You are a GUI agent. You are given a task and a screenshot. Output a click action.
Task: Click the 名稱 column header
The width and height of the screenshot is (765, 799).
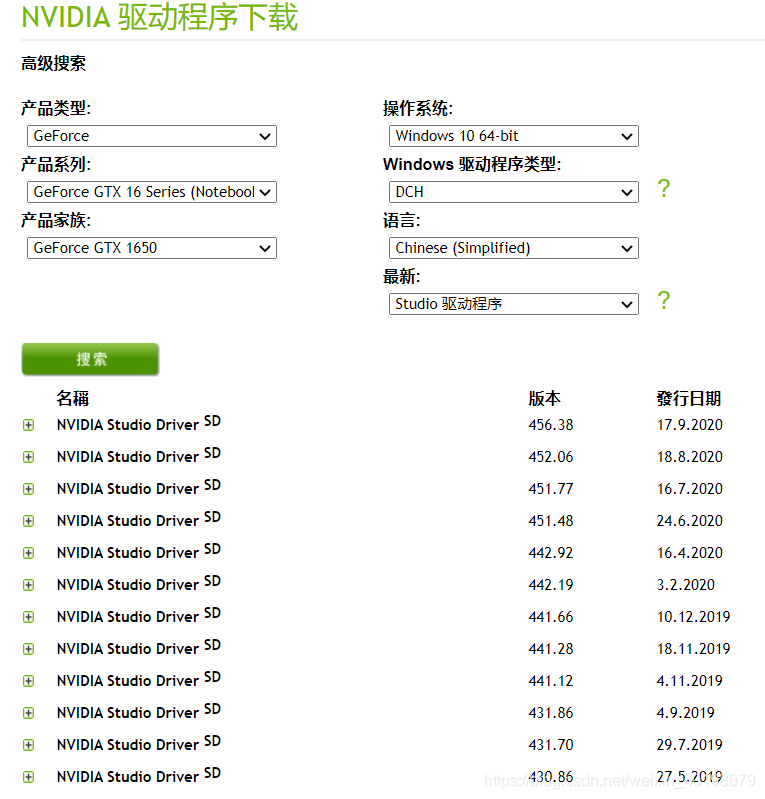point(73,398)
